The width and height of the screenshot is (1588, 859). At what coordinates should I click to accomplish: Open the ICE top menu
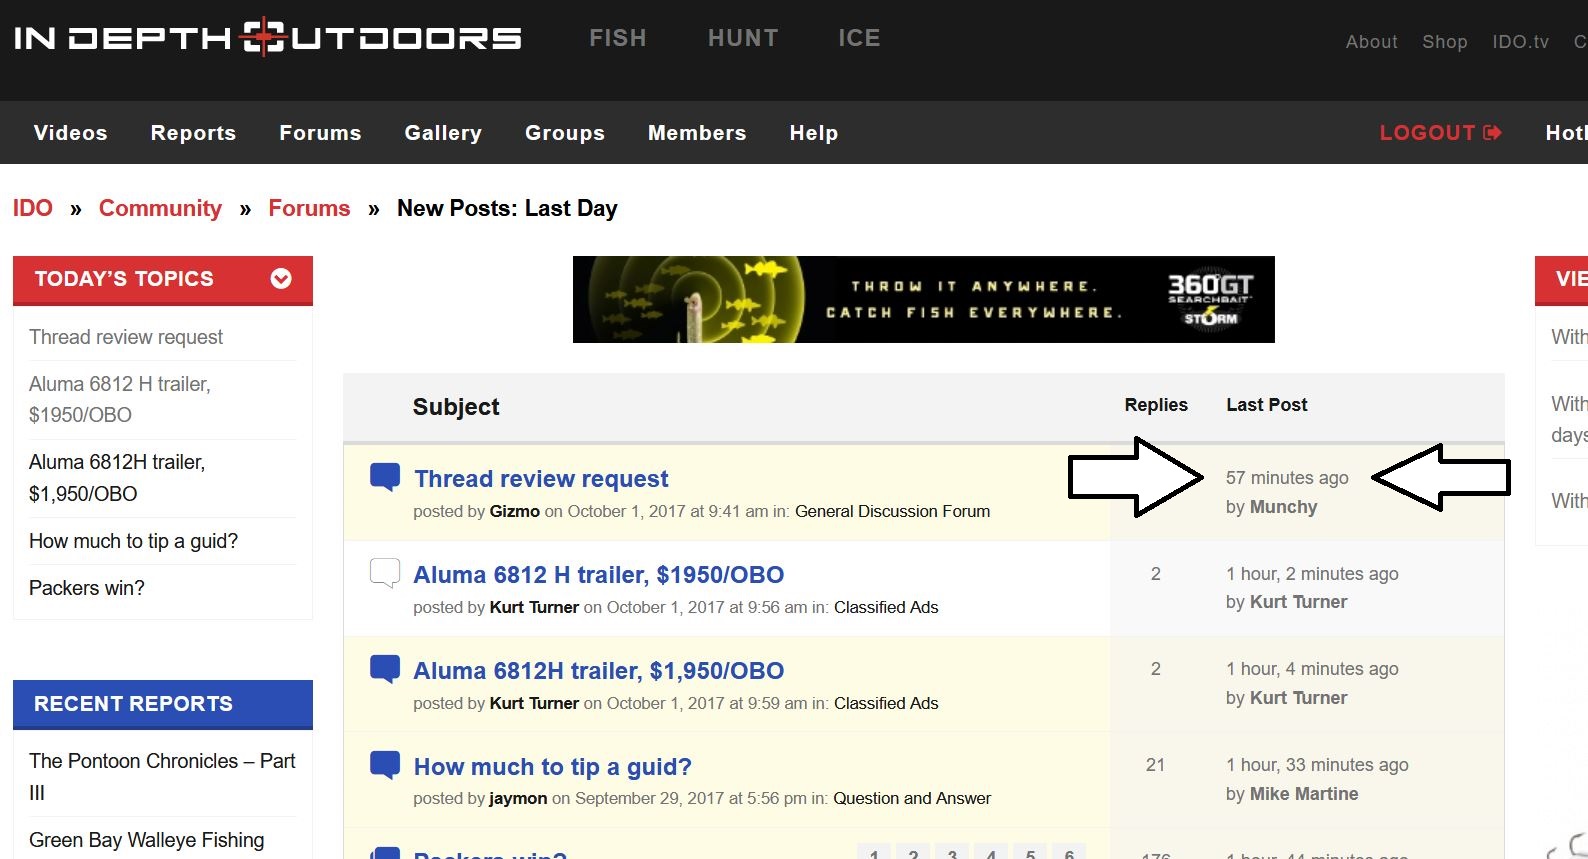pos(859,38)
